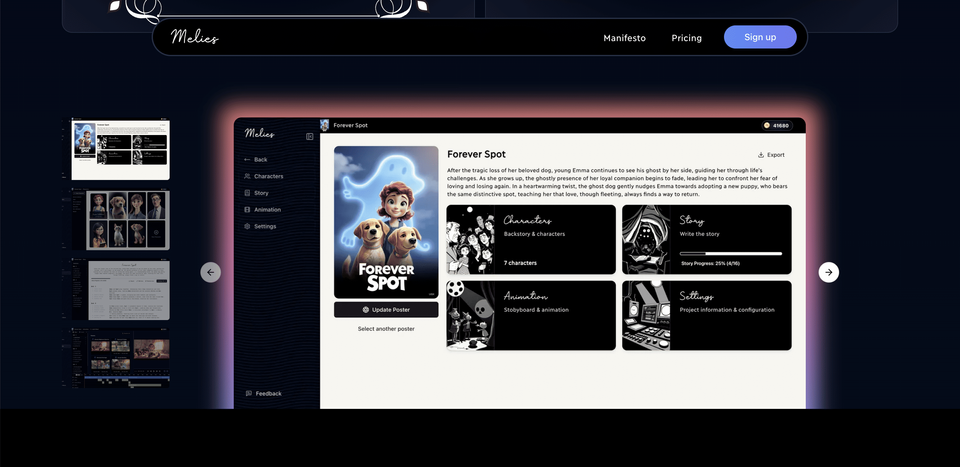Screen dimensions: 960x467
Task: Open the Animation storyboard card
Action: tap(530, 315)
